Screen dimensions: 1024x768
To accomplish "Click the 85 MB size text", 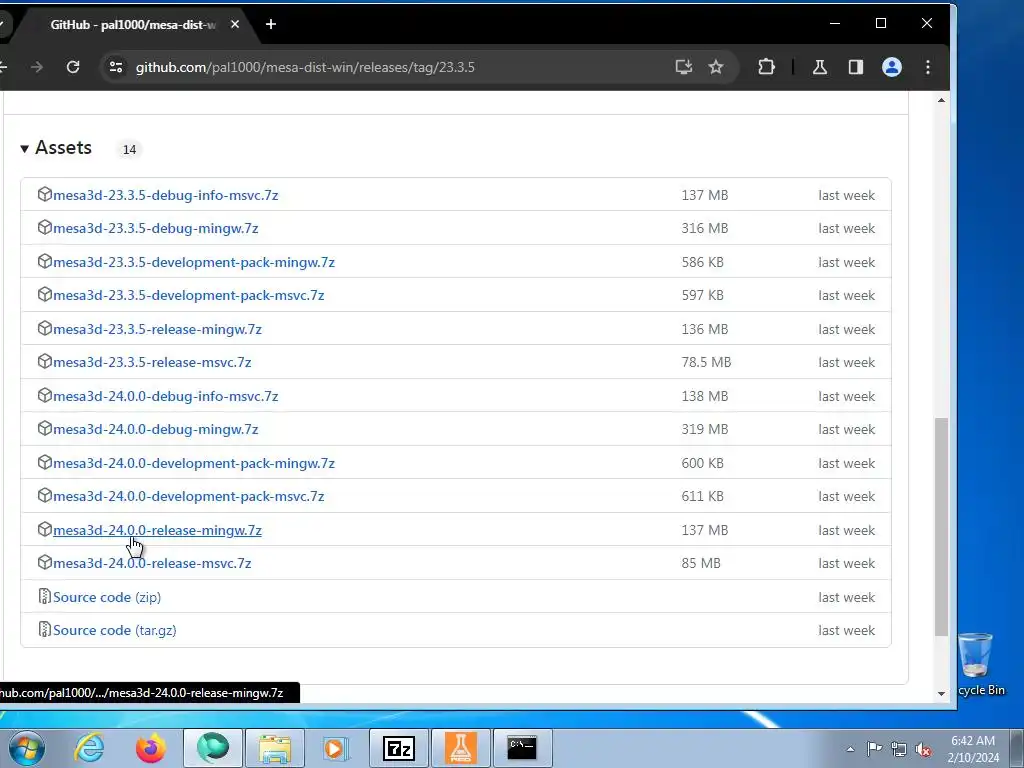I will (701, 564).
